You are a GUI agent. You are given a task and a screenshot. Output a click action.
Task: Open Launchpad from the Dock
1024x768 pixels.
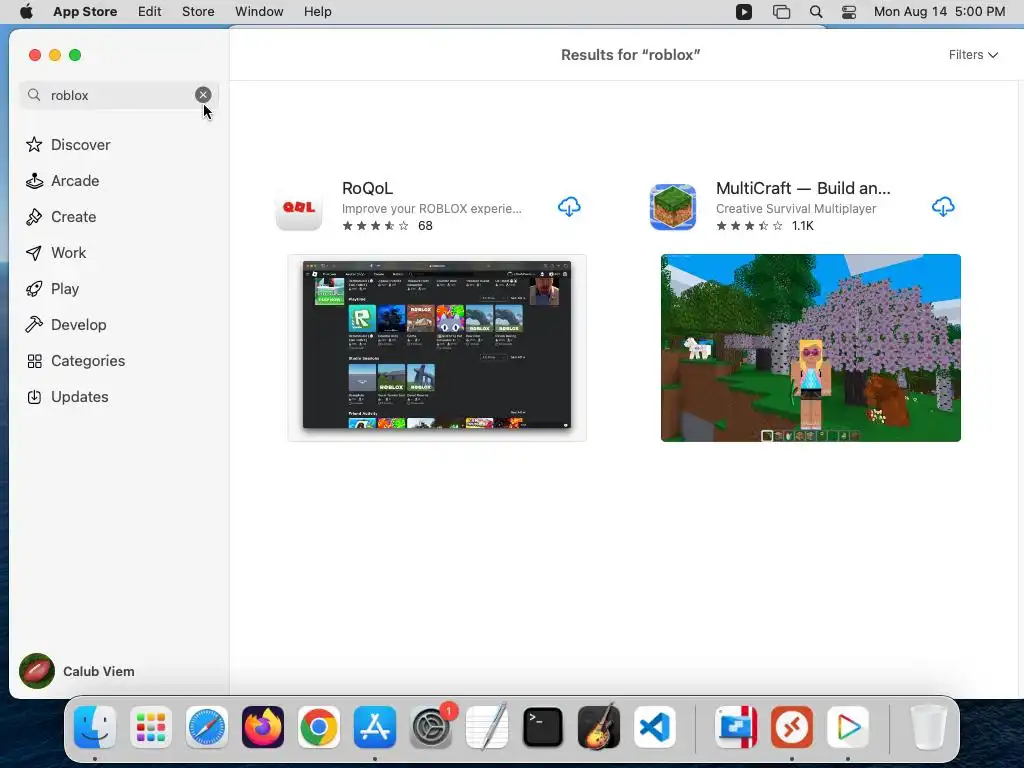tap(151, 727)
